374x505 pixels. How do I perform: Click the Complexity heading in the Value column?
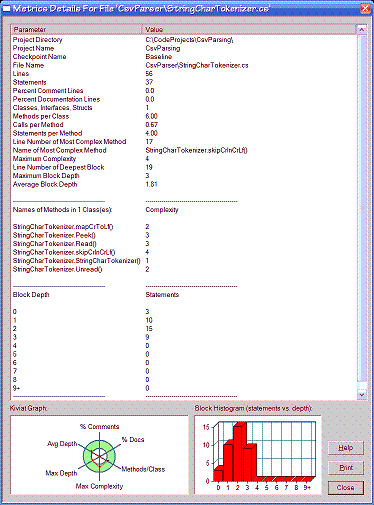click(x=162, y=210)
